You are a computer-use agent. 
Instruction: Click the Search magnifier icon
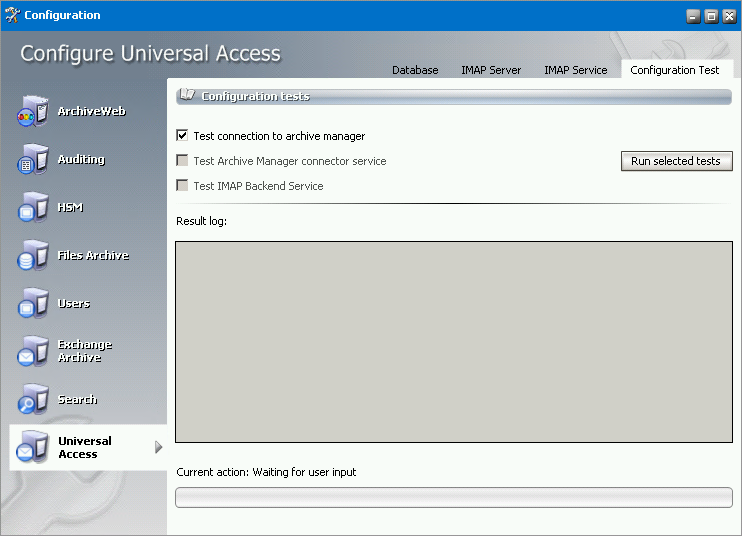coord(32,399)
